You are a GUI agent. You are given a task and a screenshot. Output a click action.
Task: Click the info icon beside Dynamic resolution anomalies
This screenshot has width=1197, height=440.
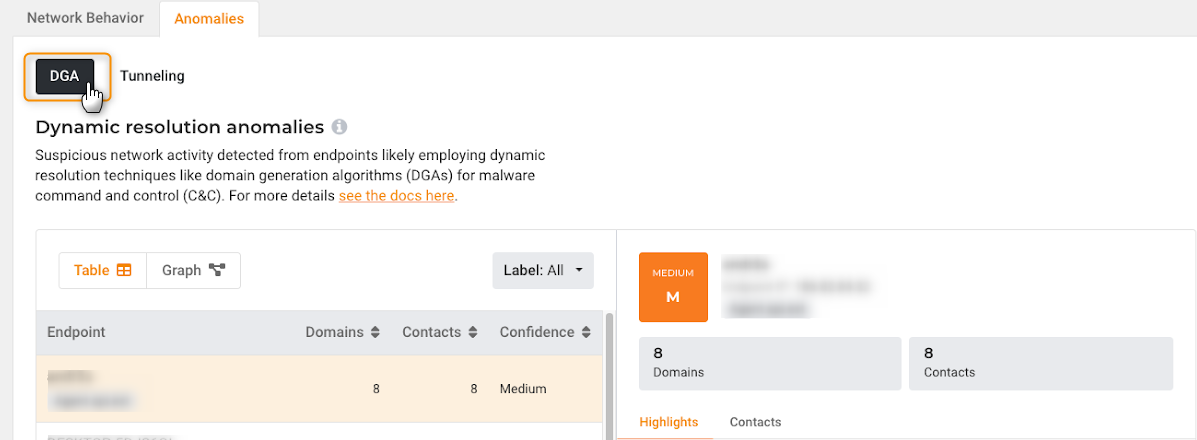point(339,127)
